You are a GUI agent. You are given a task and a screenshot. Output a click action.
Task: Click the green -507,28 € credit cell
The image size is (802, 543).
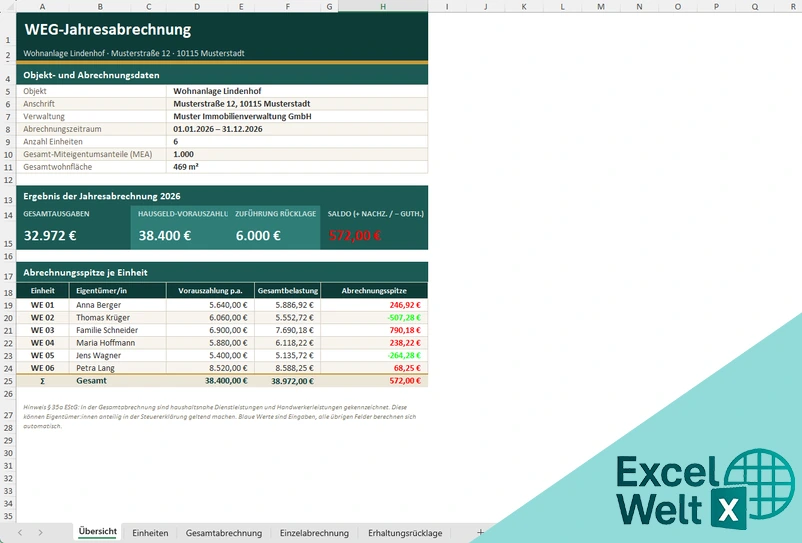[x=374, y=318]
